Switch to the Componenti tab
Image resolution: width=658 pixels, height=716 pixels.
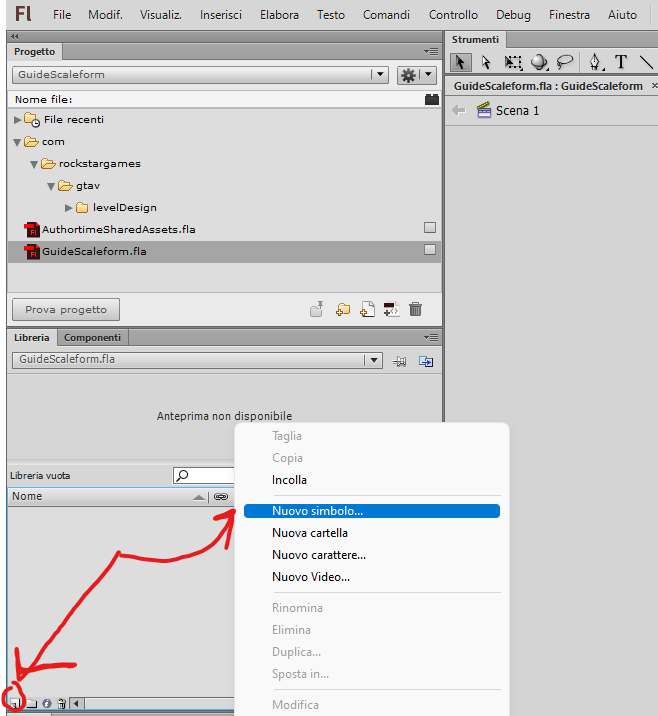(92, 337)
